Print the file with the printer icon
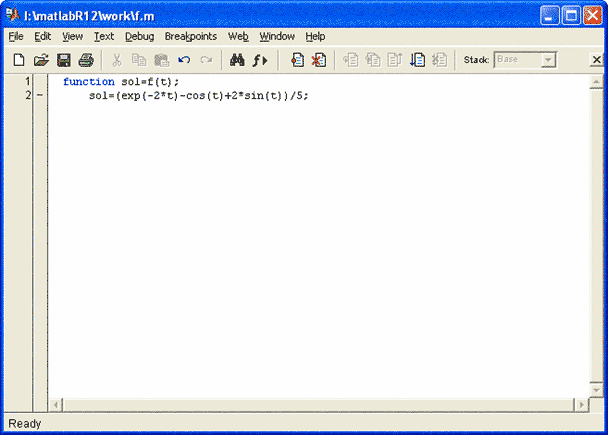608x435 pixels. (86, 60)
